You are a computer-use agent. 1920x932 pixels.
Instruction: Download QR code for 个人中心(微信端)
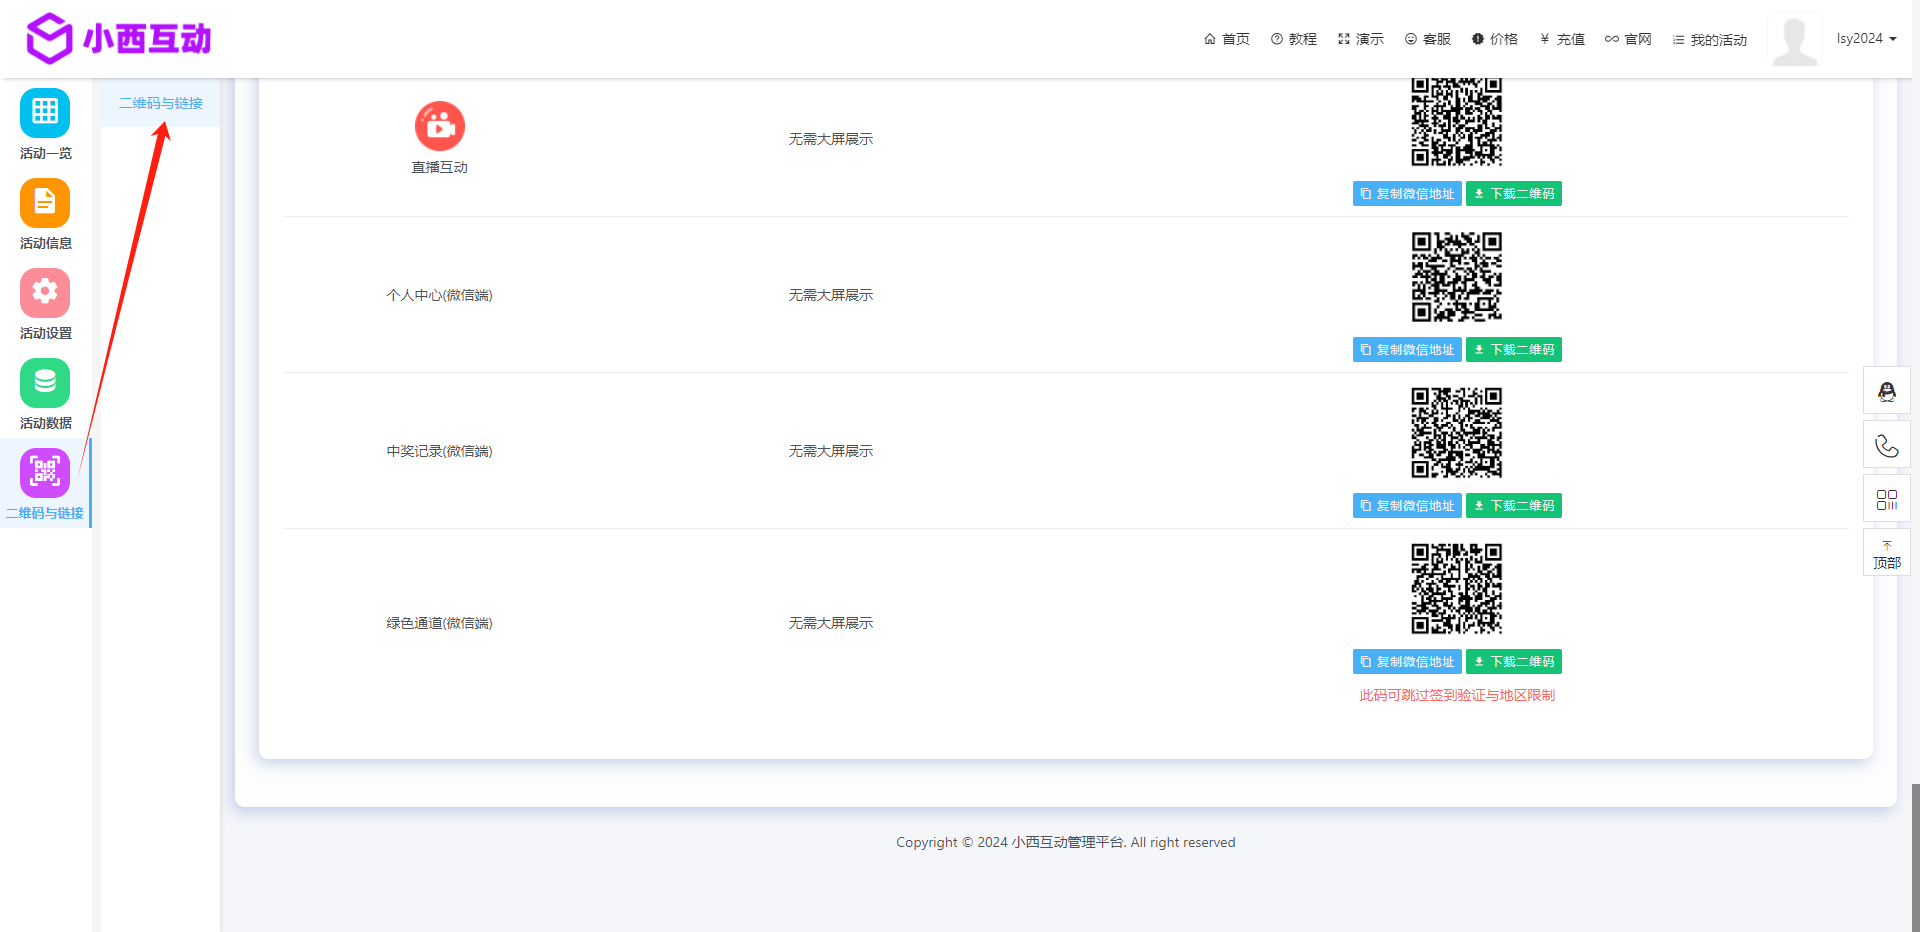click(x=1514, y=350)
